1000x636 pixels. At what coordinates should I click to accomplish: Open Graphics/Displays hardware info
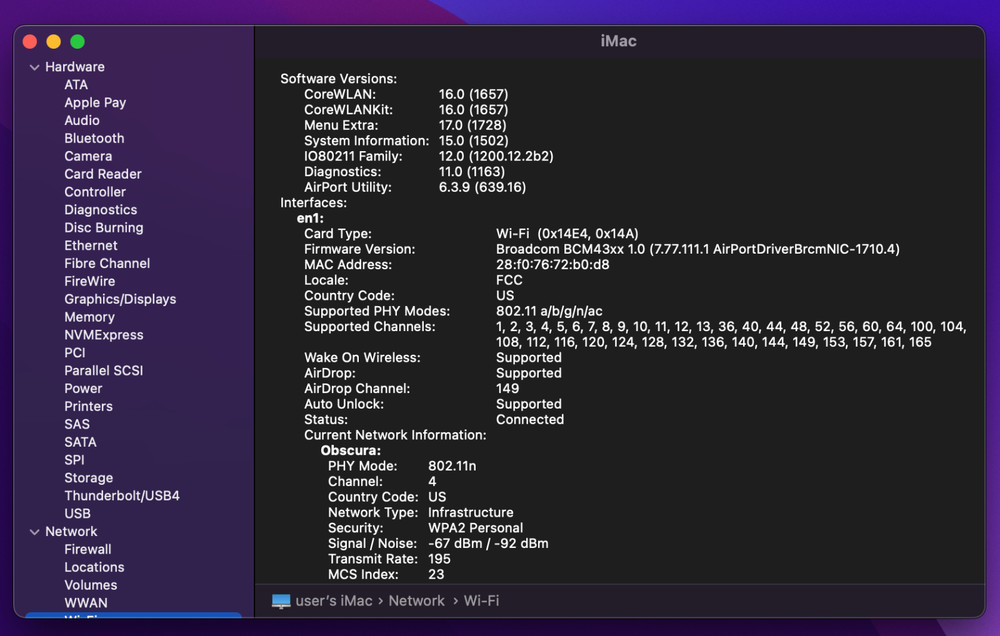point(120,299)
